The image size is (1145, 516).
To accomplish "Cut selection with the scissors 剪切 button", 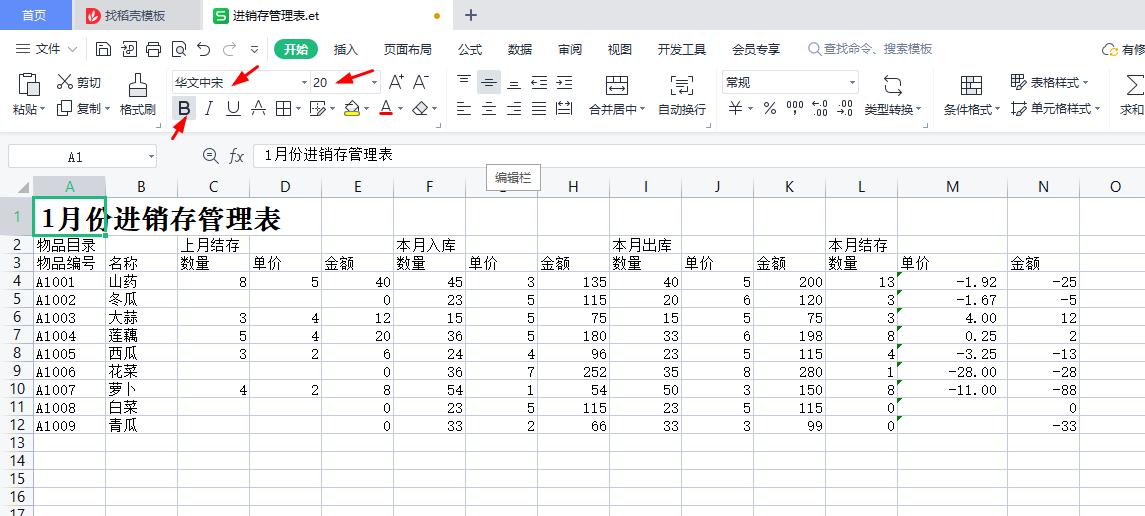I will coord(79,82).
